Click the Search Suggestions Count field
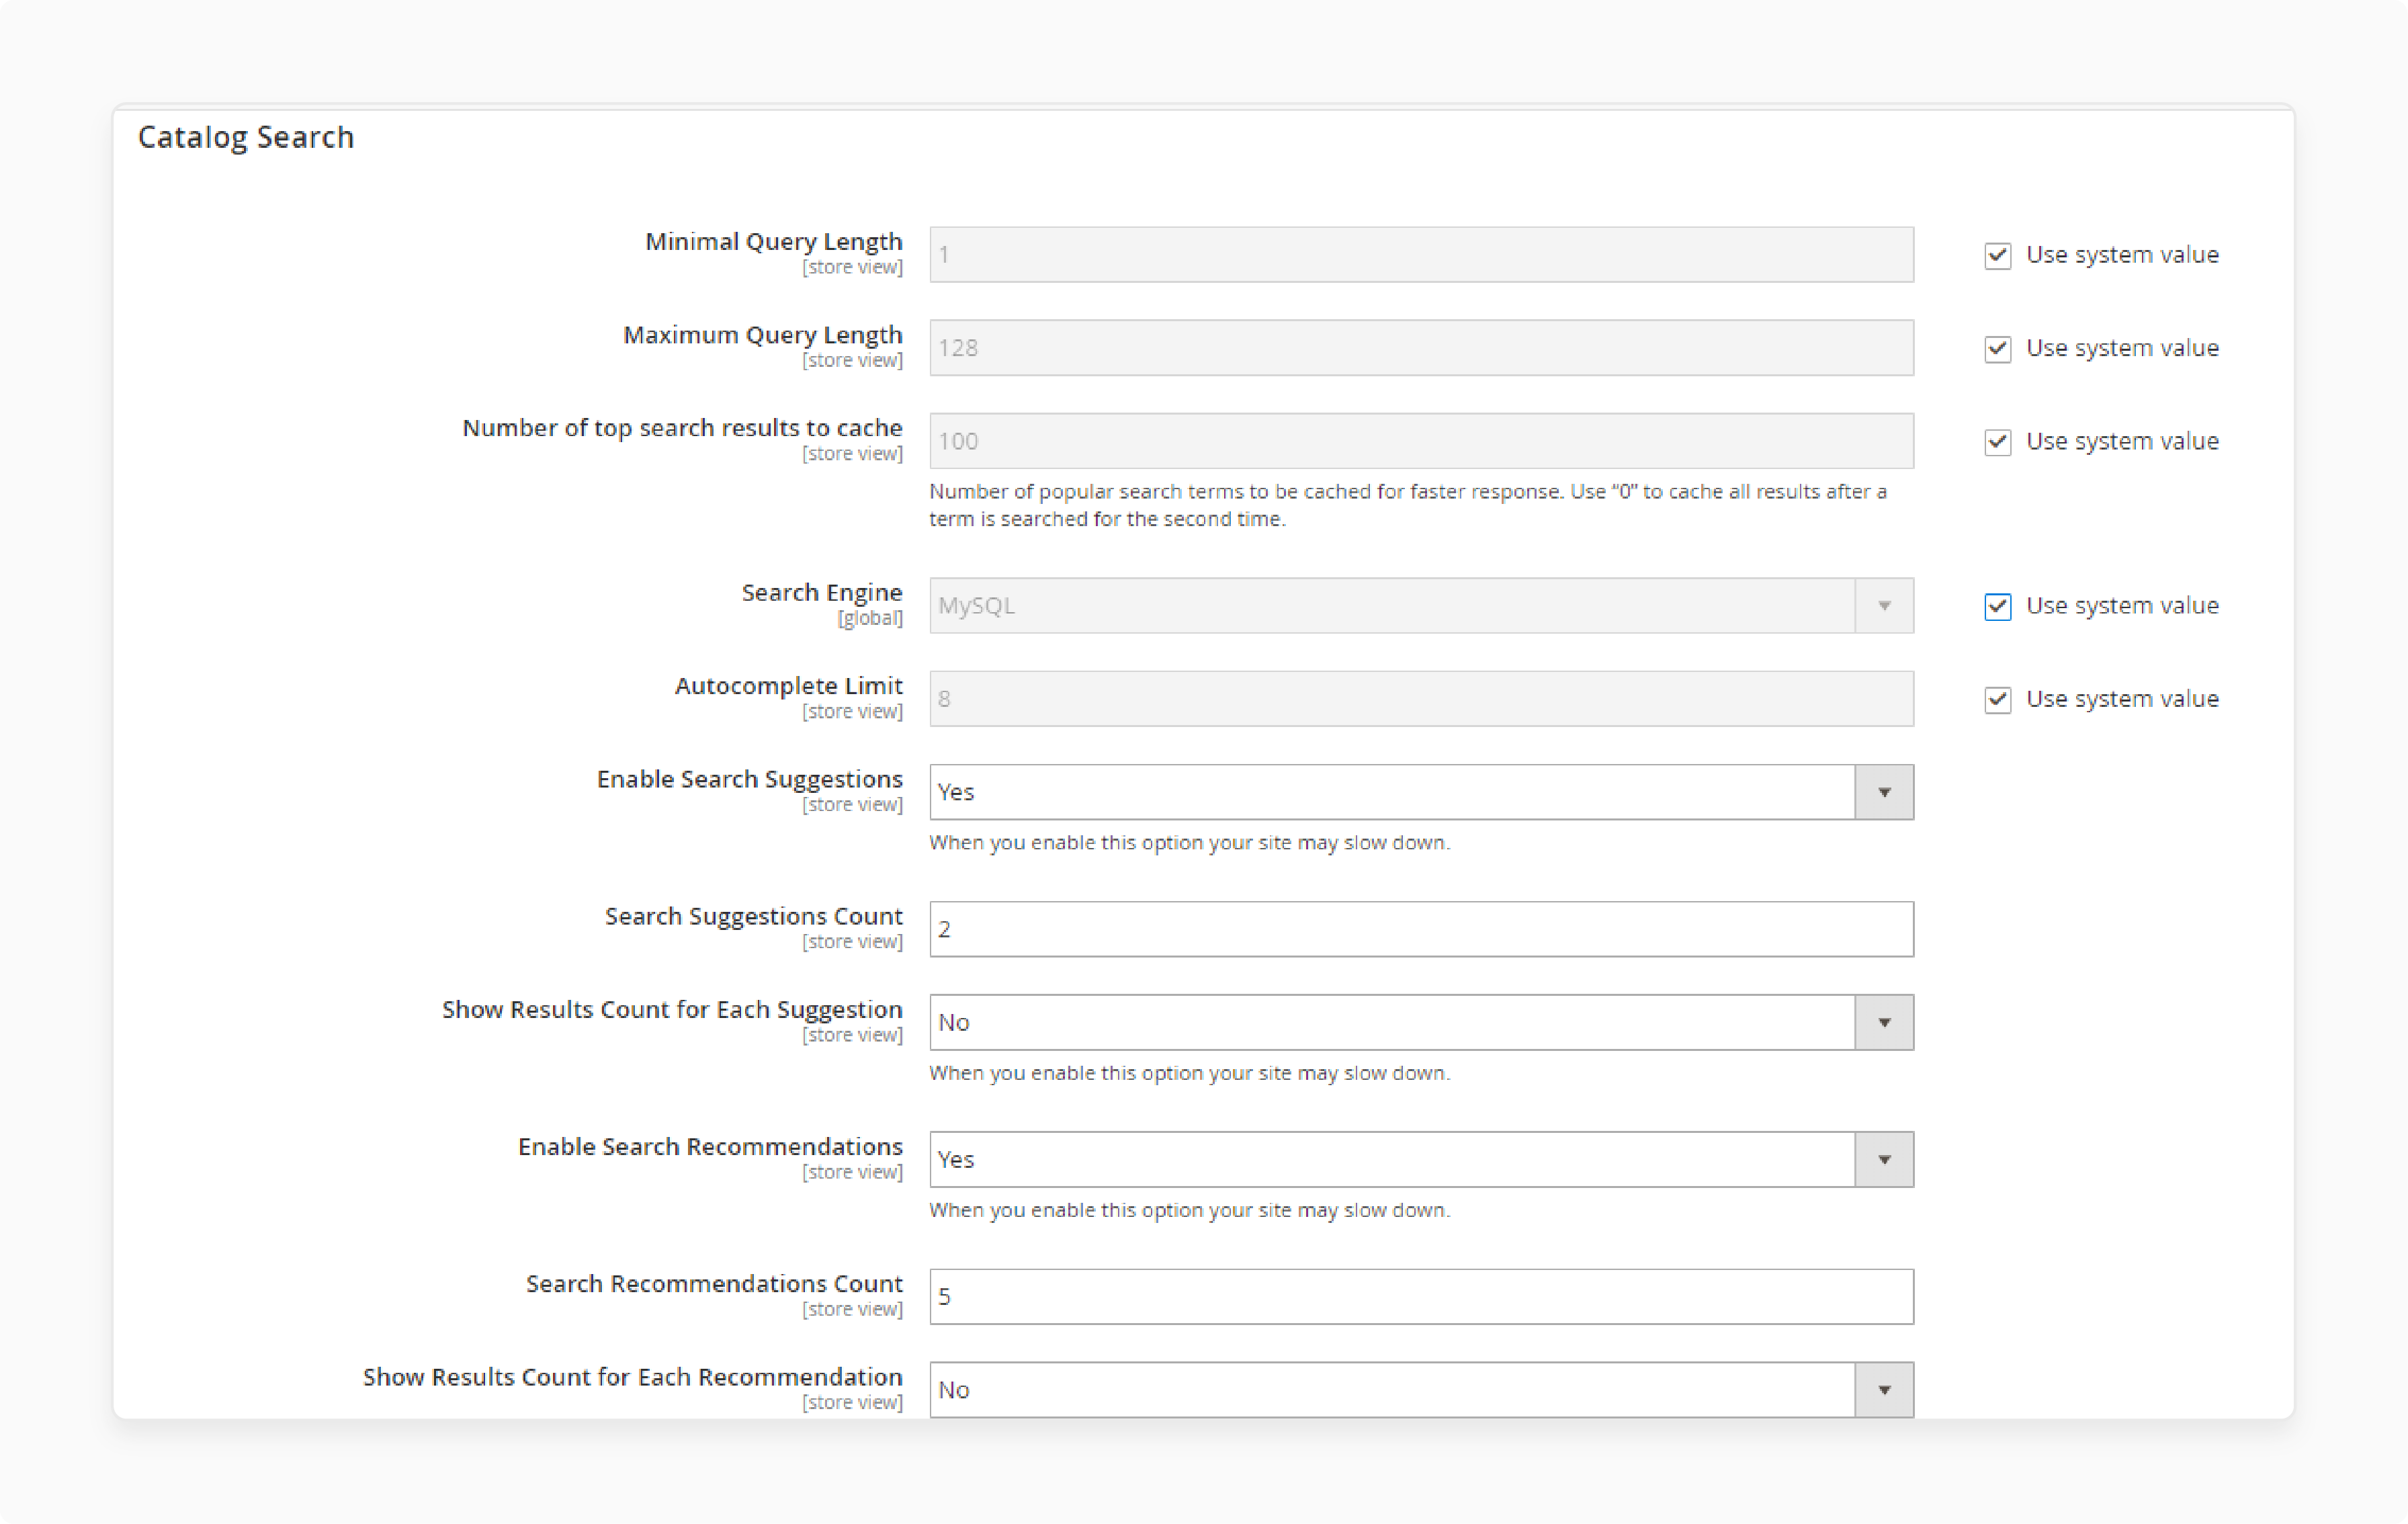 [x=1421, y=929]
